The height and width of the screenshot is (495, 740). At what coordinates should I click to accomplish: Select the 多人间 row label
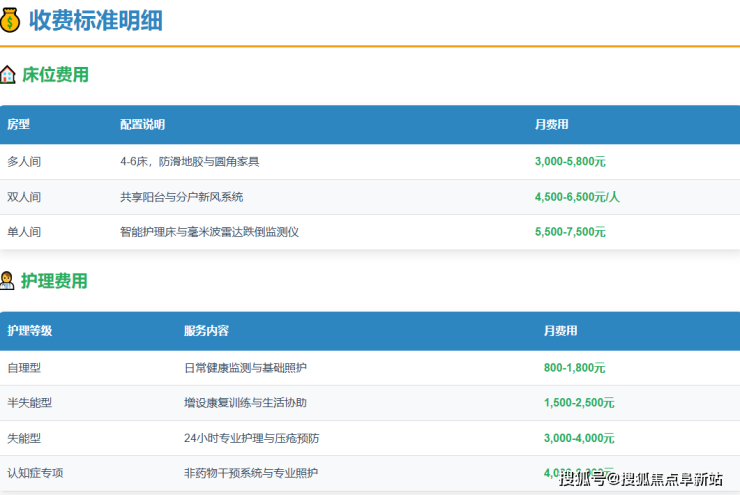coord(24,162)
